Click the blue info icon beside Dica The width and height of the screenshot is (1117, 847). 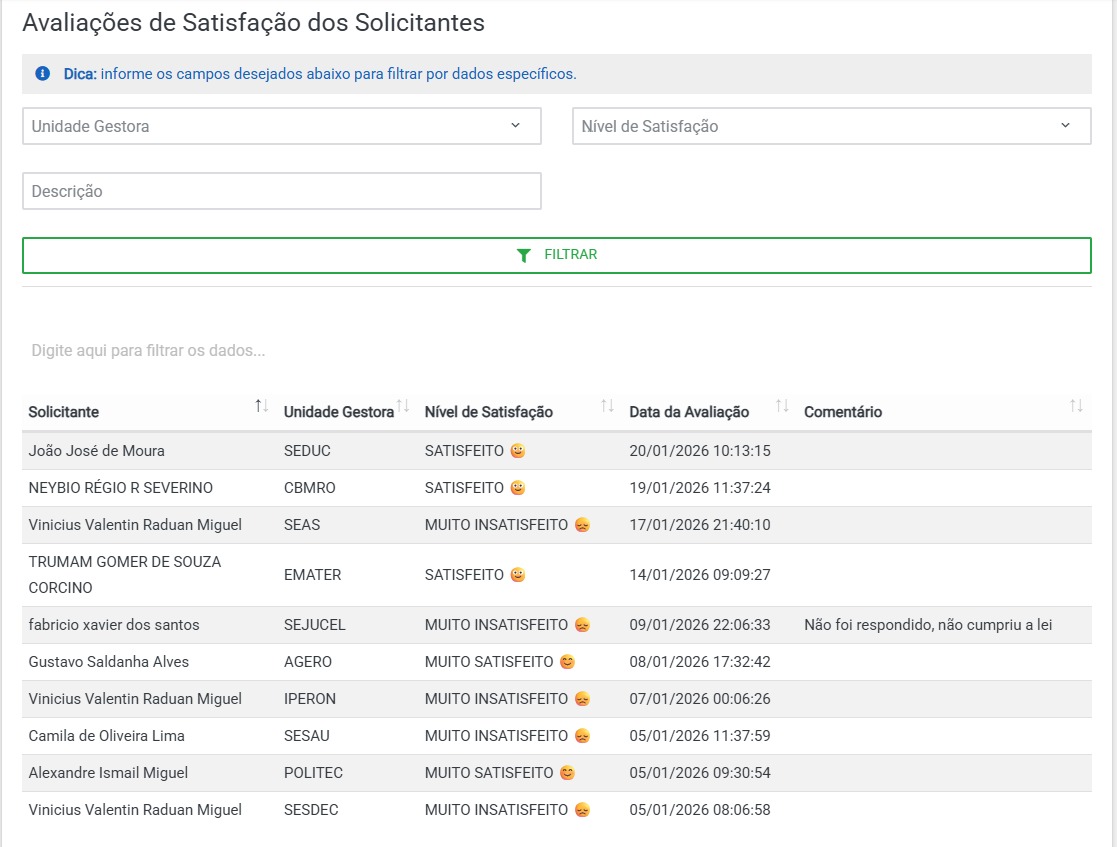click(43, 74)
